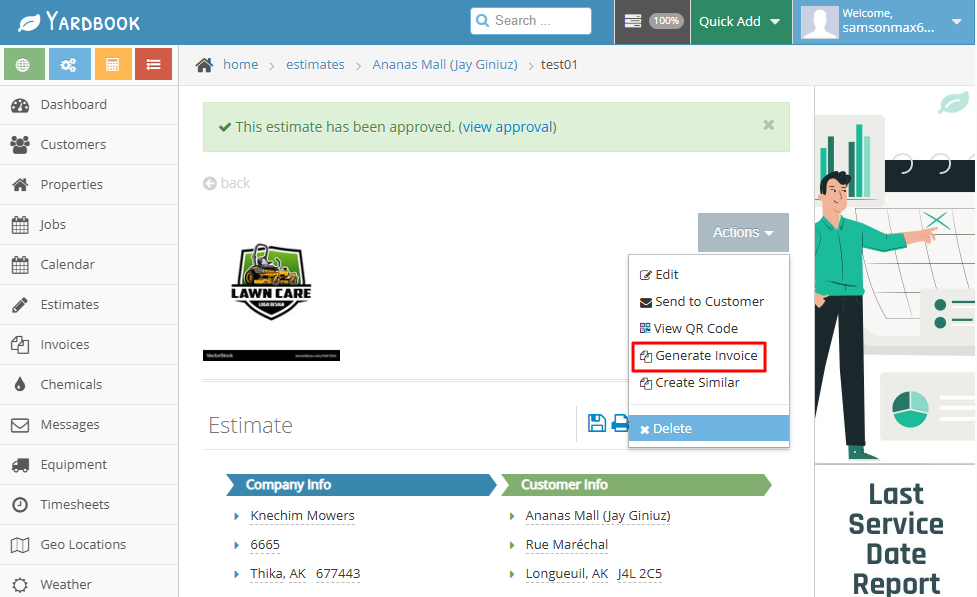Open the Actions dropdown button

[x=743, y=232]
